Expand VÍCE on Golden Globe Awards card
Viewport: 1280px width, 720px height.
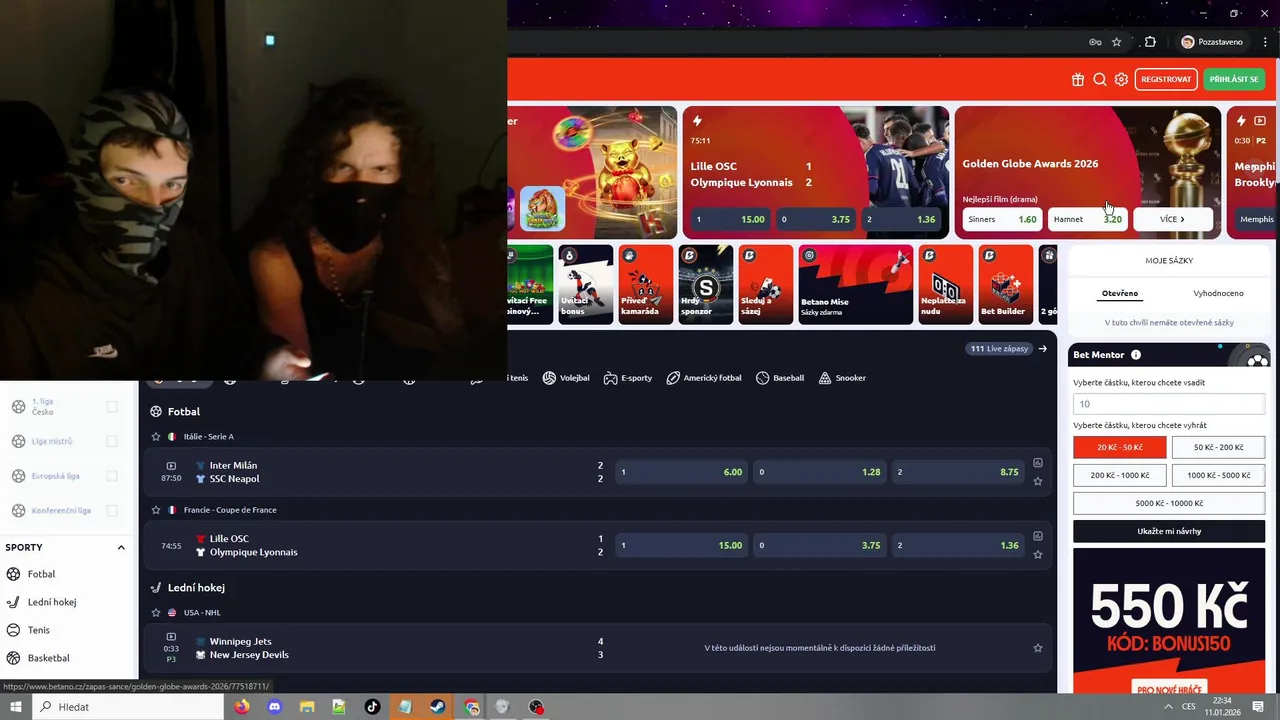[1172, 219]
